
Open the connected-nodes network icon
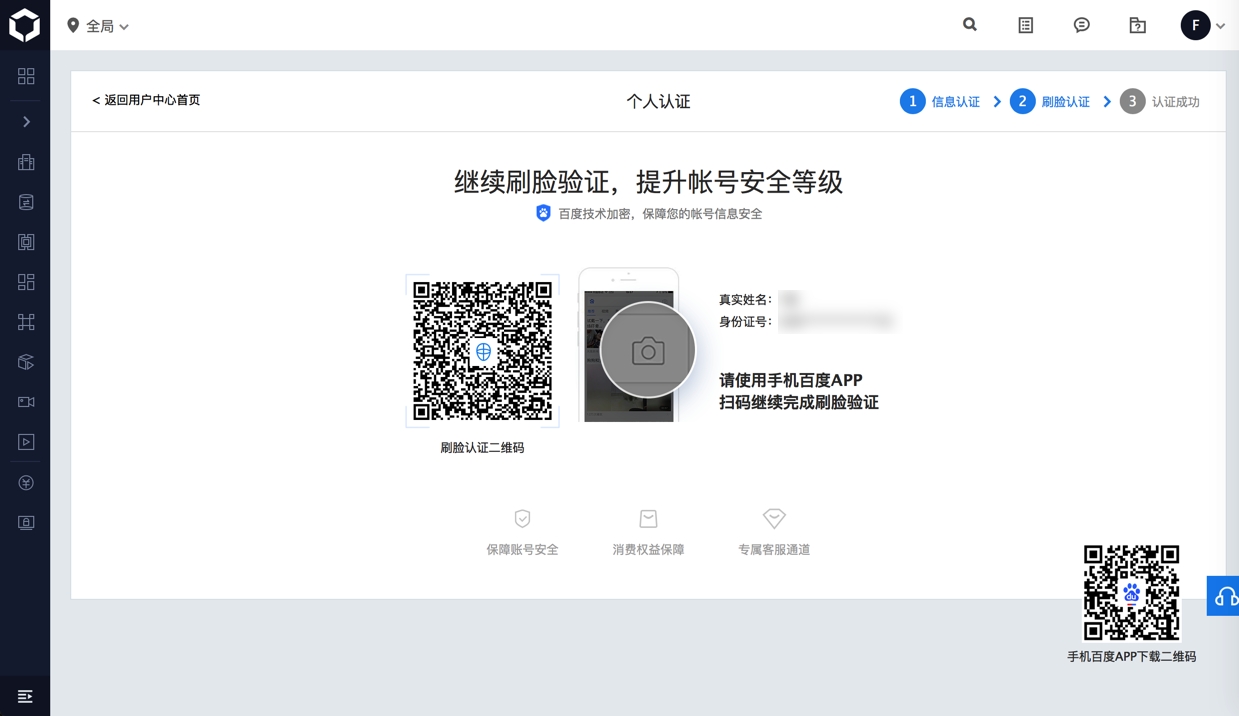tap(26, 322)
